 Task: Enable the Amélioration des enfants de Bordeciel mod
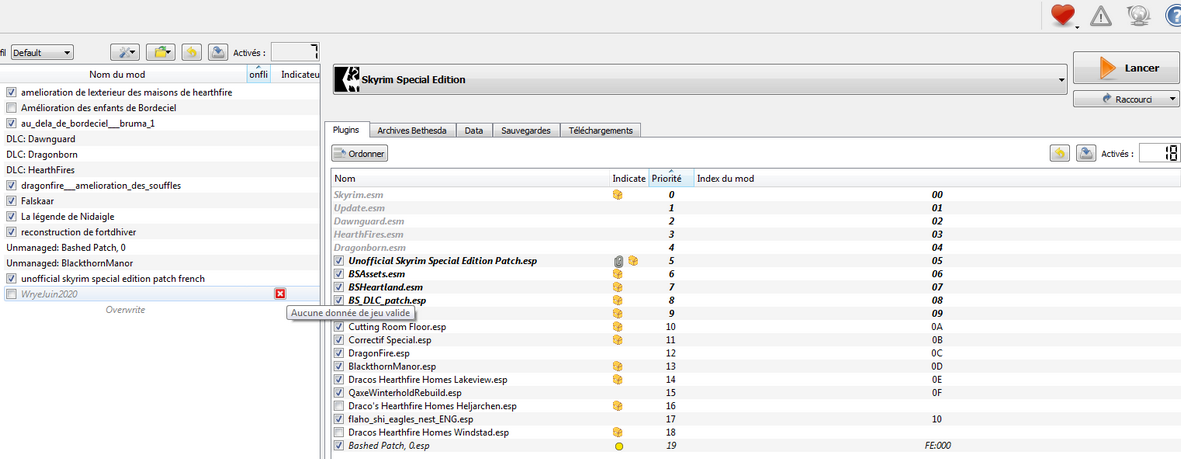(x=11, y=108)
